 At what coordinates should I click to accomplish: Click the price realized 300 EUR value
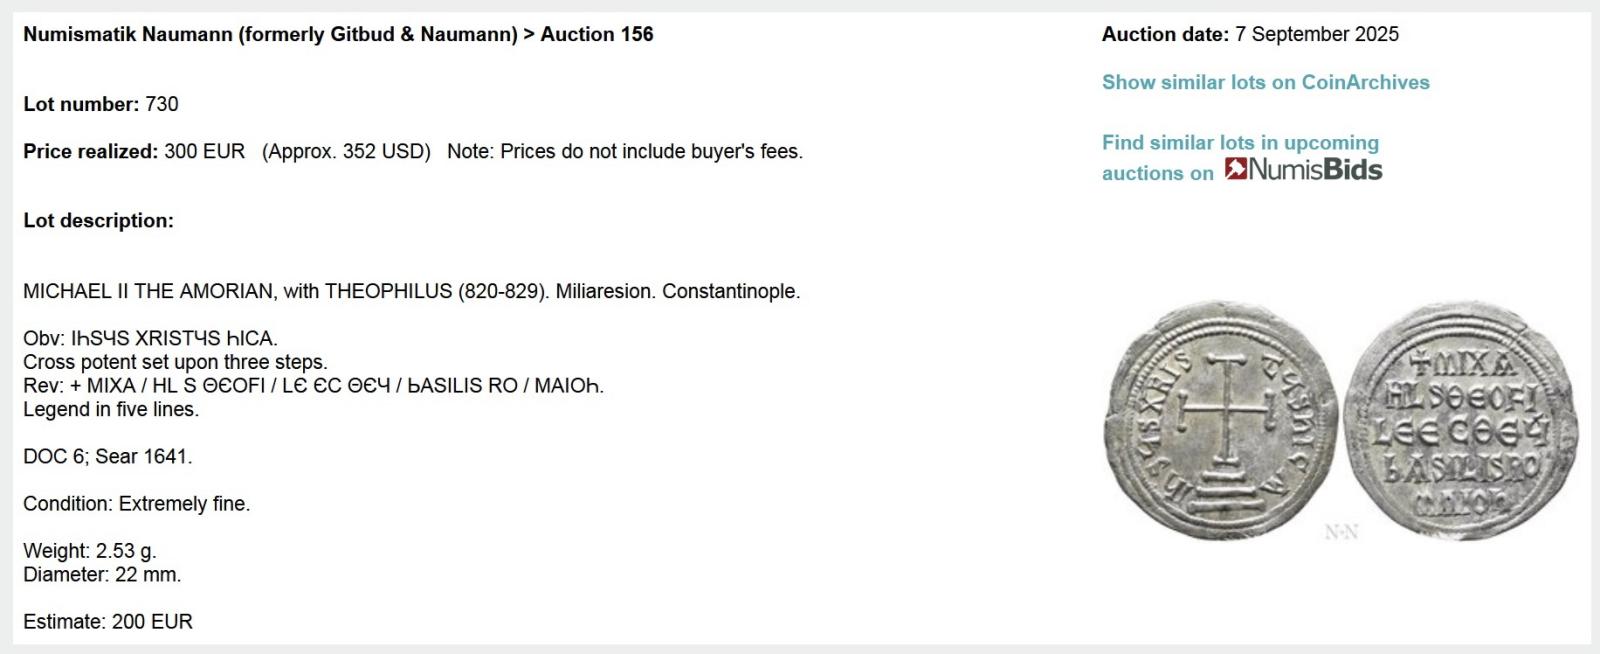204,152
